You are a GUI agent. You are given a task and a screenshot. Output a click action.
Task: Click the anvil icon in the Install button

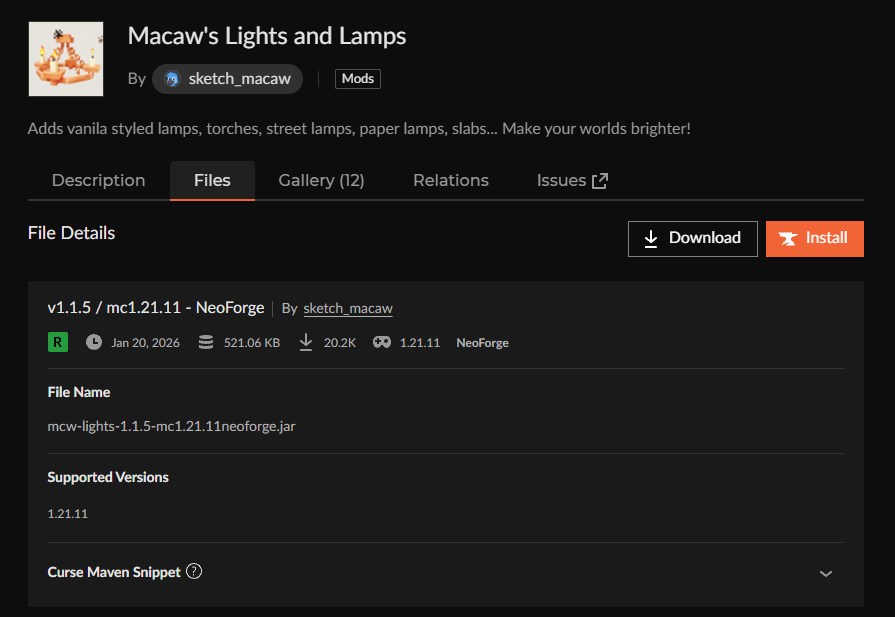click(789, 239)
